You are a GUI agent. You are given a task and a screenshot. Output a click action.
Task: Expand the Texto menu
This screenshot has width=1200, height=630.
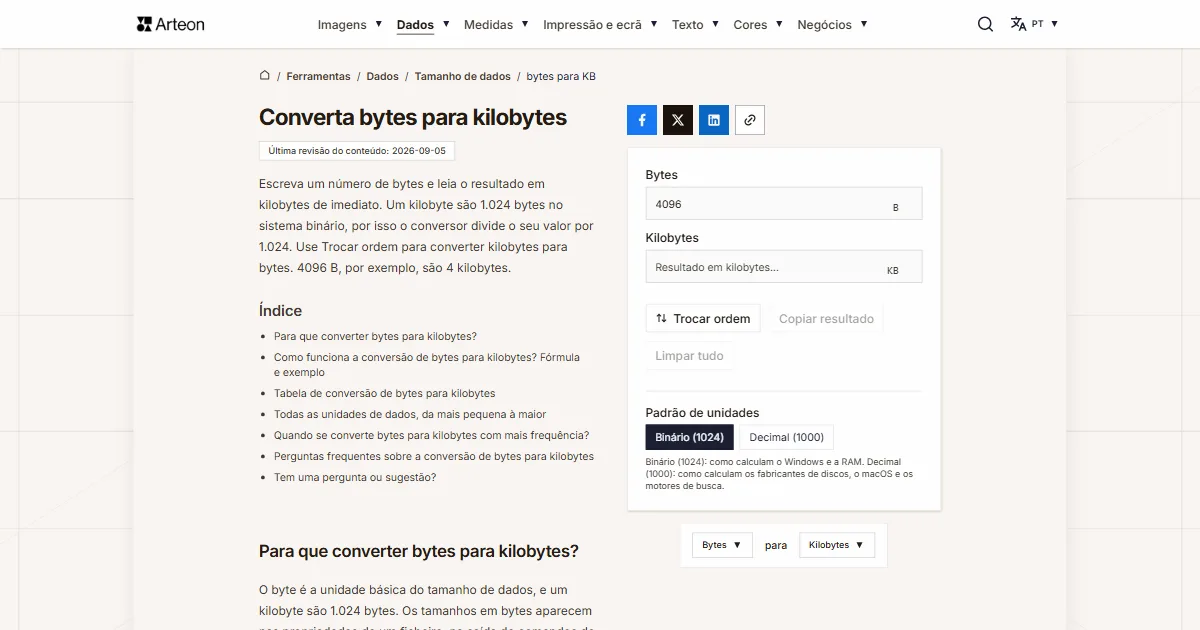(x=695, y=24)
